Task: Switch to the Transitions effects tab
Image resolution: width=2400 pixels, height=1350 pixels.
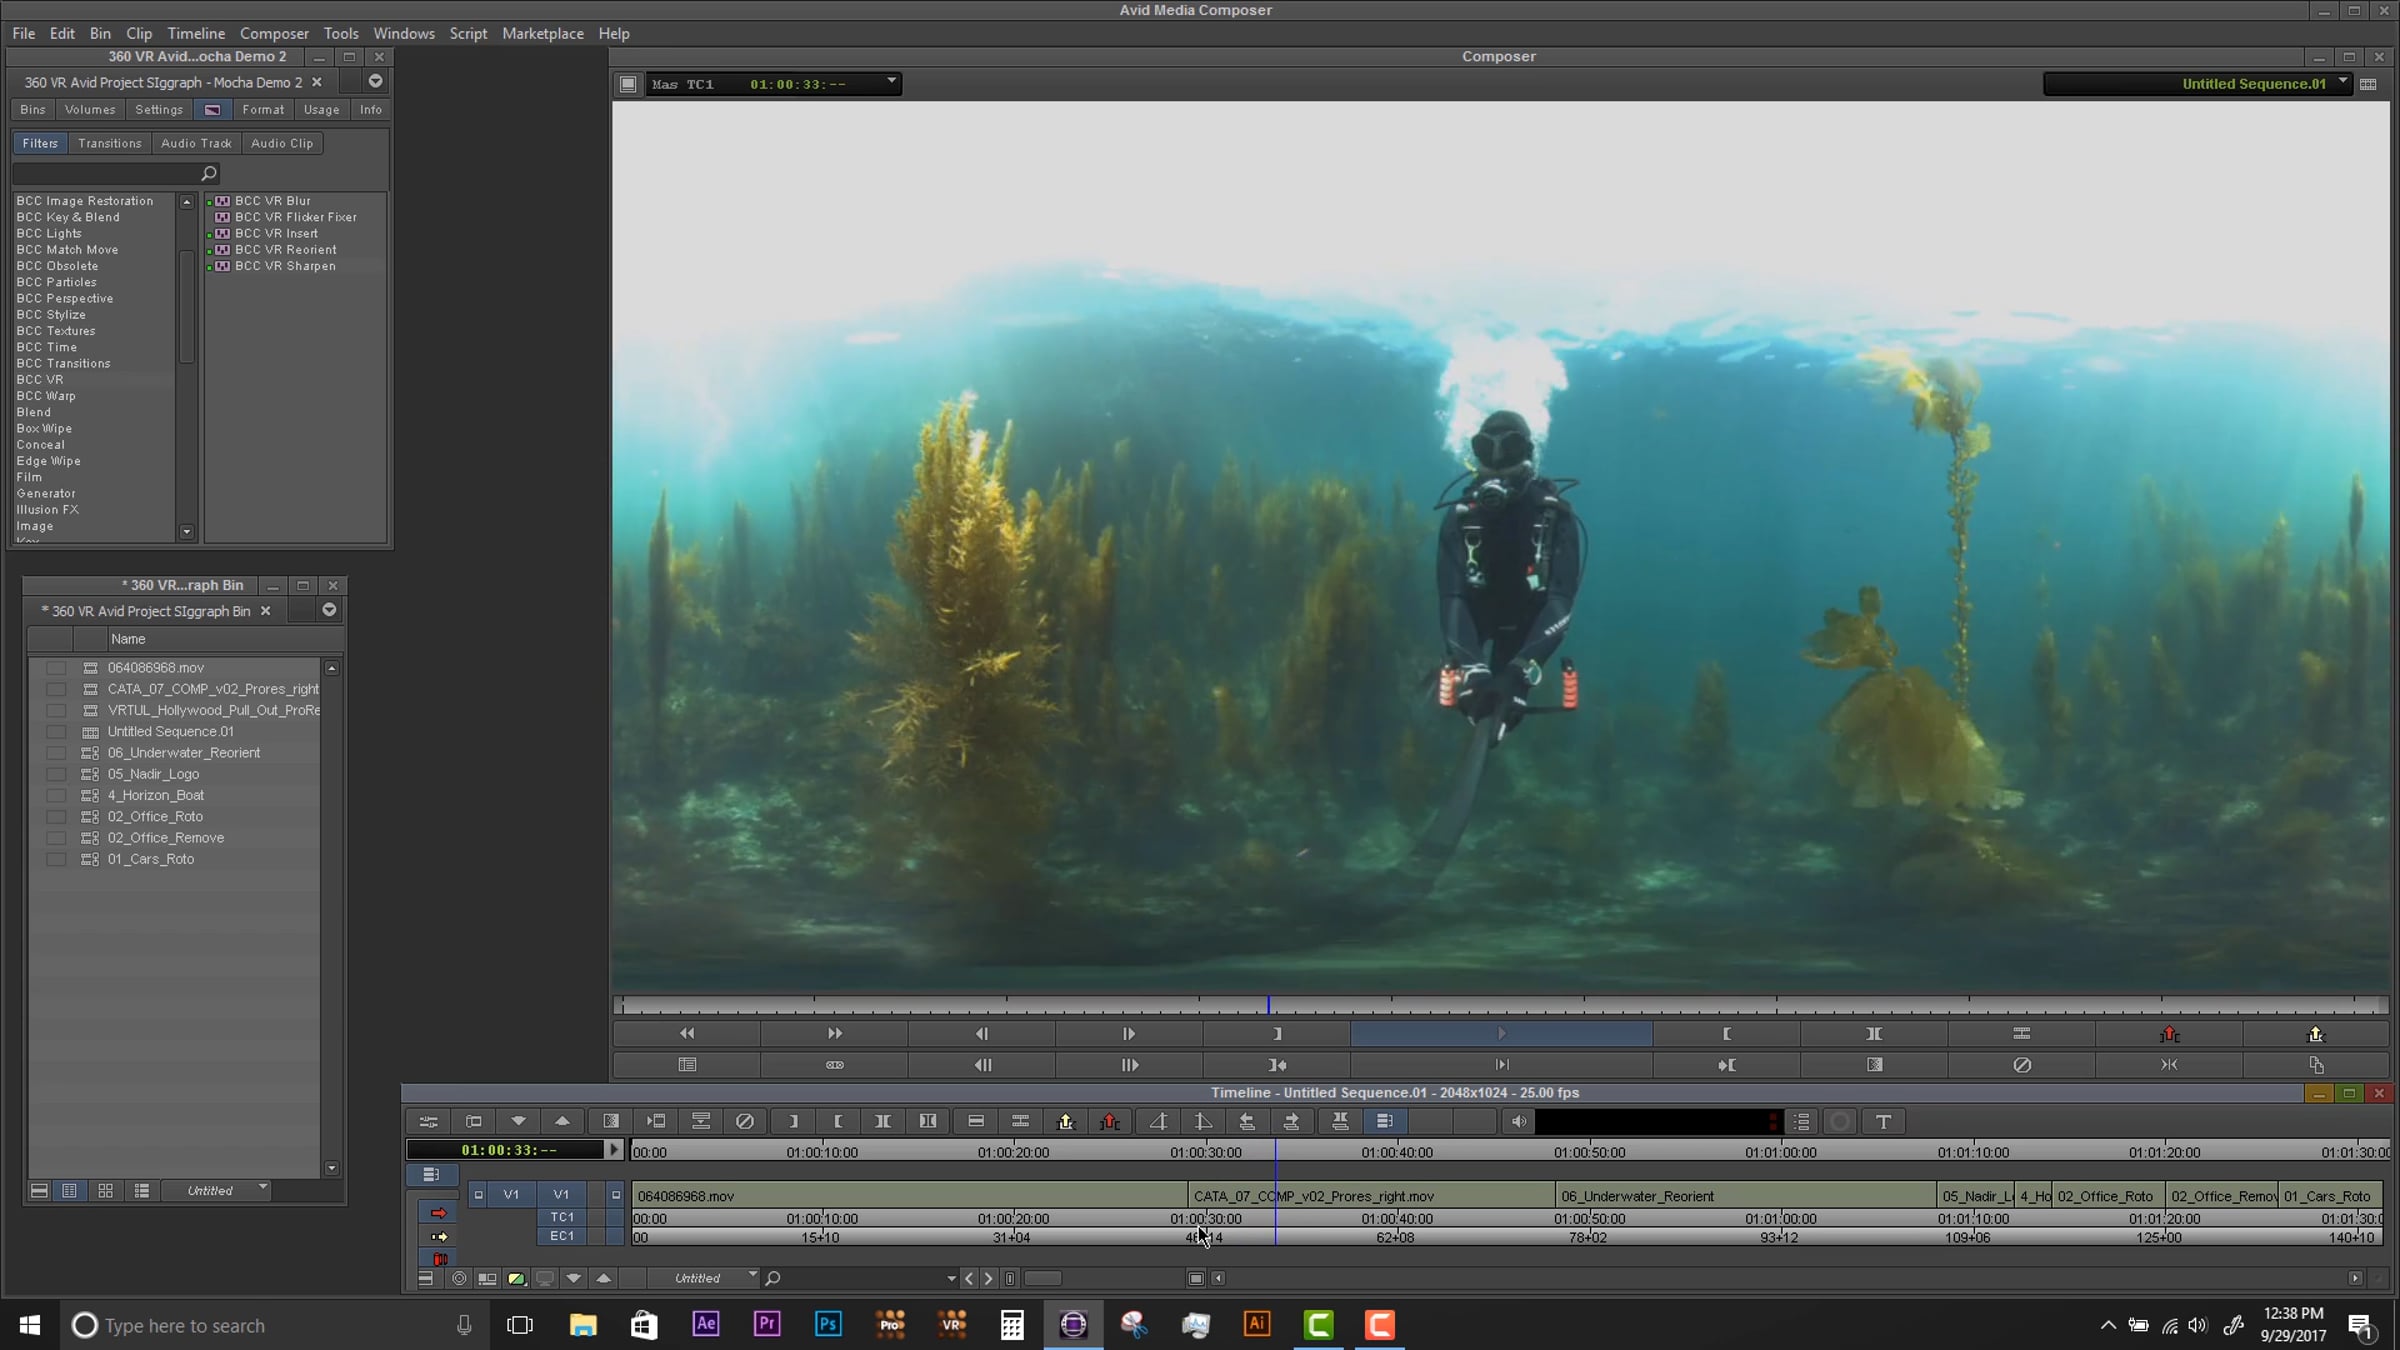Action: 110,143
